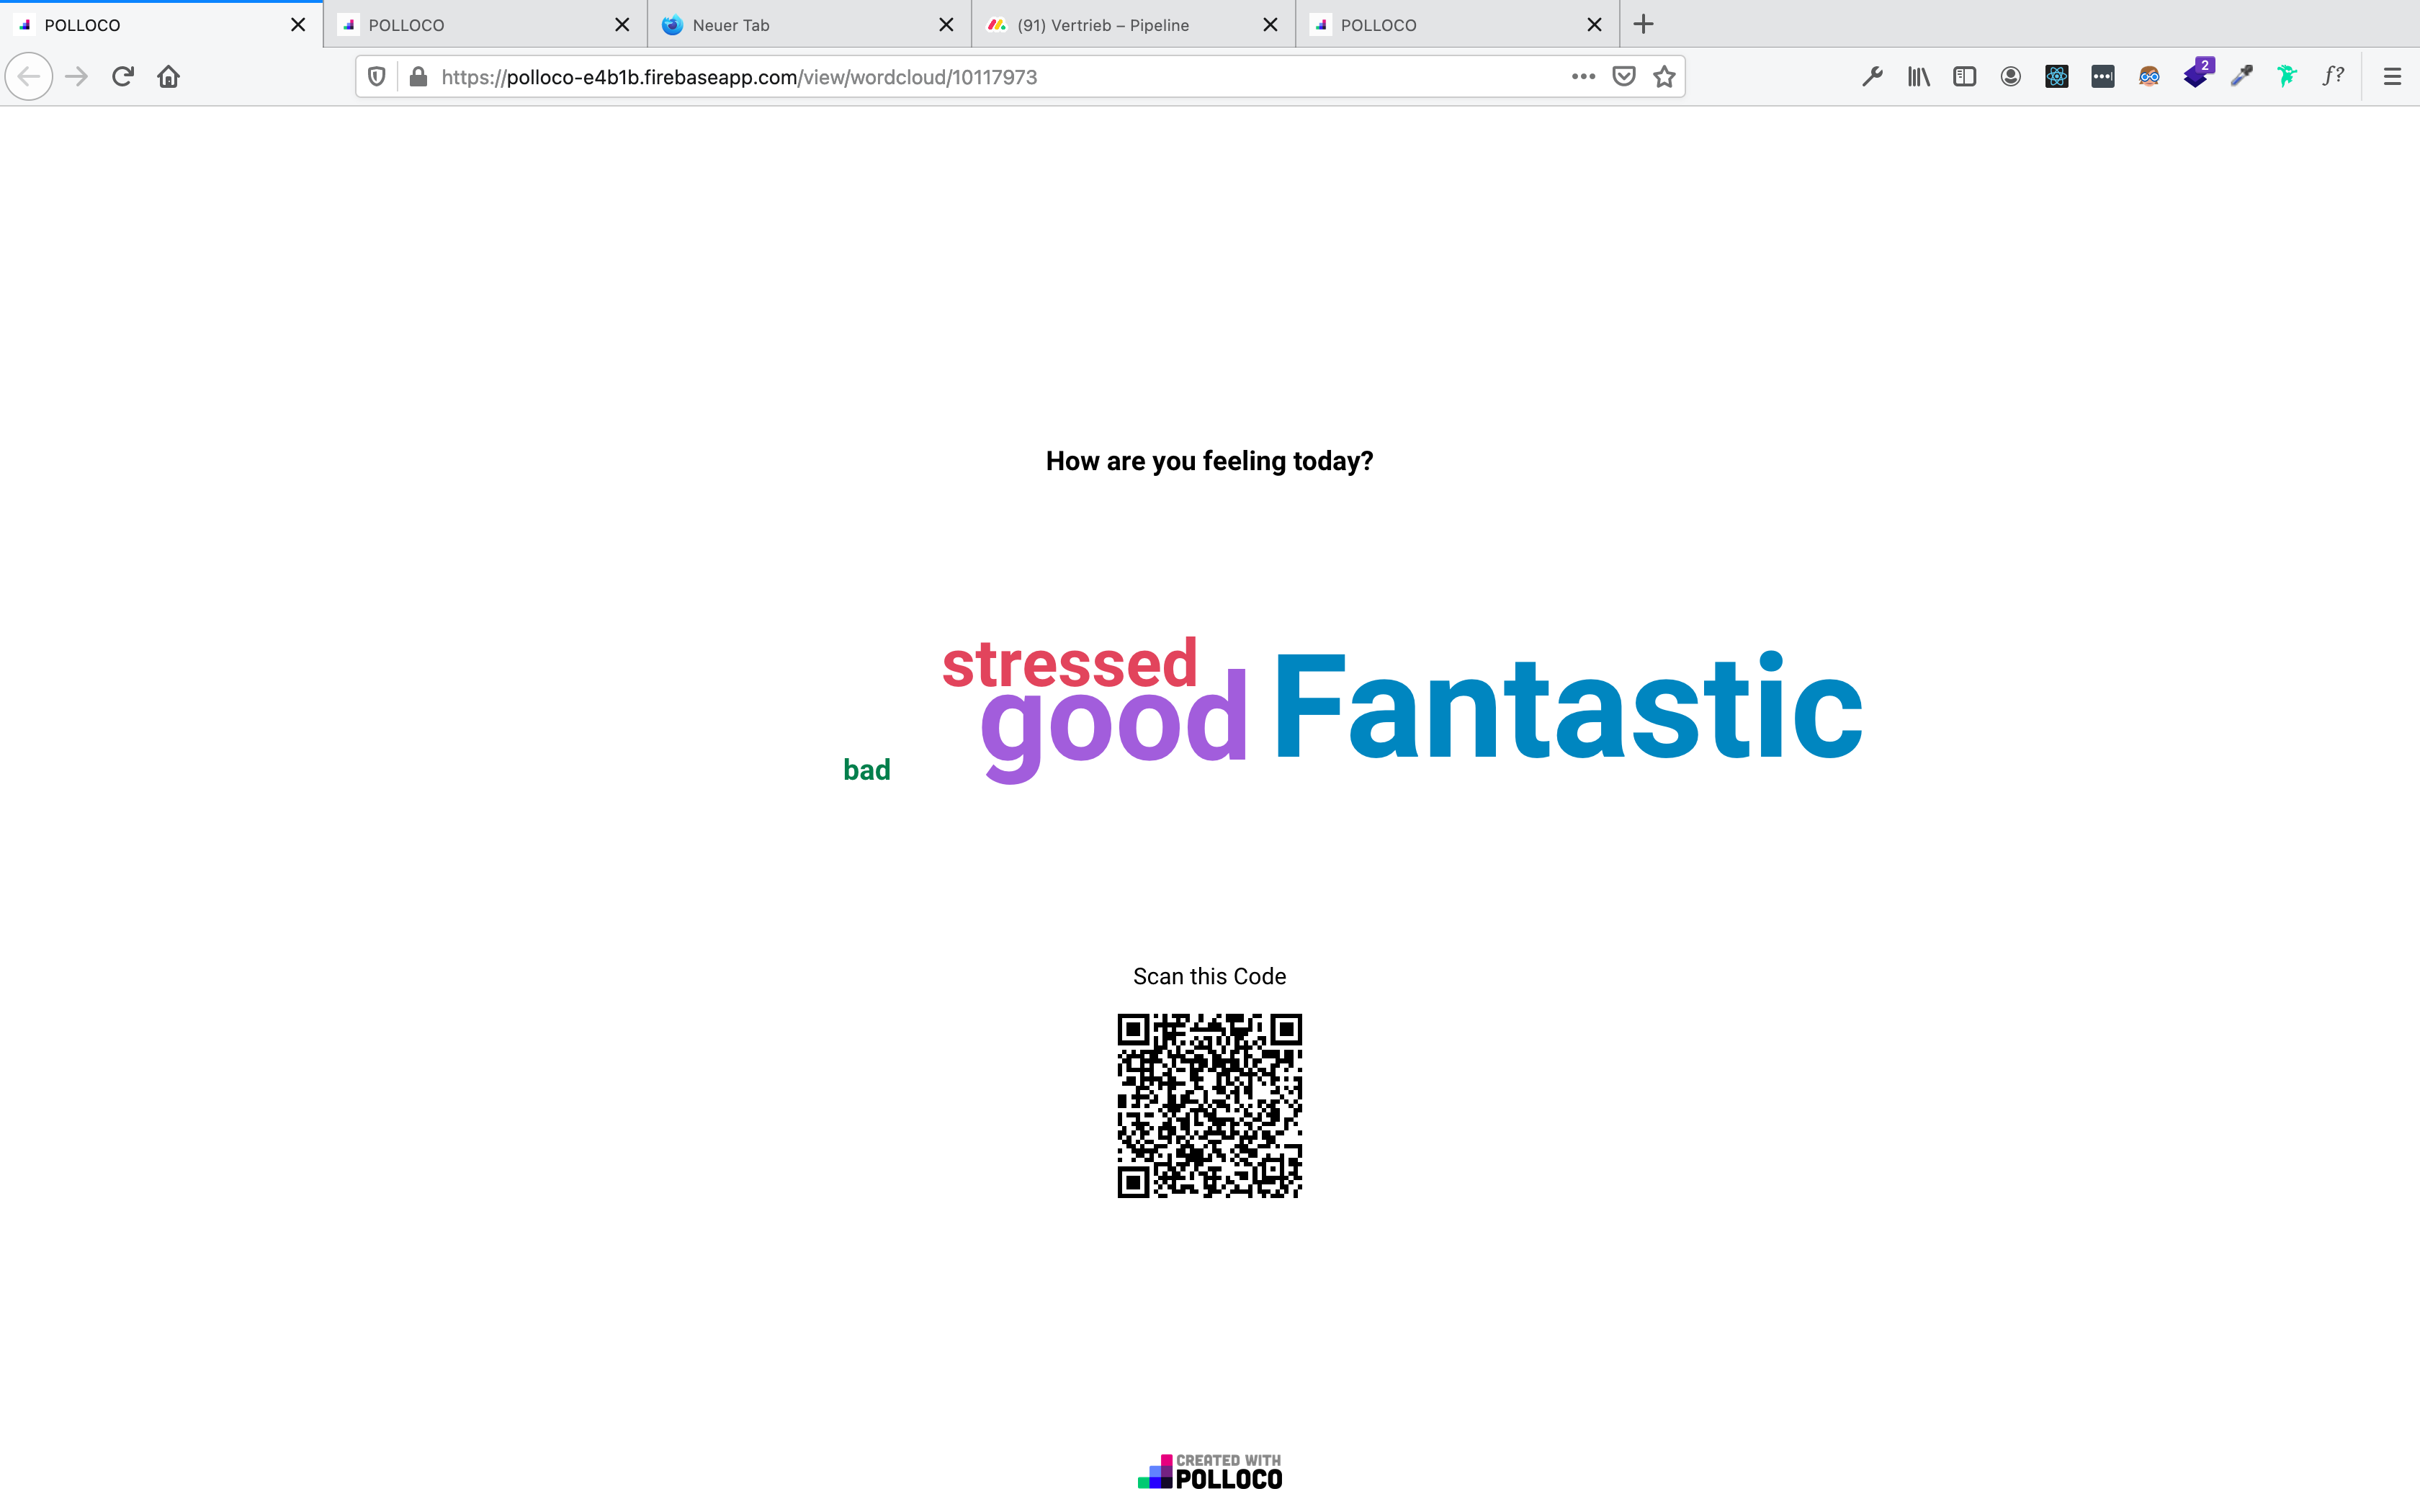This screenshot has width=2420, height=1512.
Task: Open page actions three-dot menu
Action: tap(1583, 77)
